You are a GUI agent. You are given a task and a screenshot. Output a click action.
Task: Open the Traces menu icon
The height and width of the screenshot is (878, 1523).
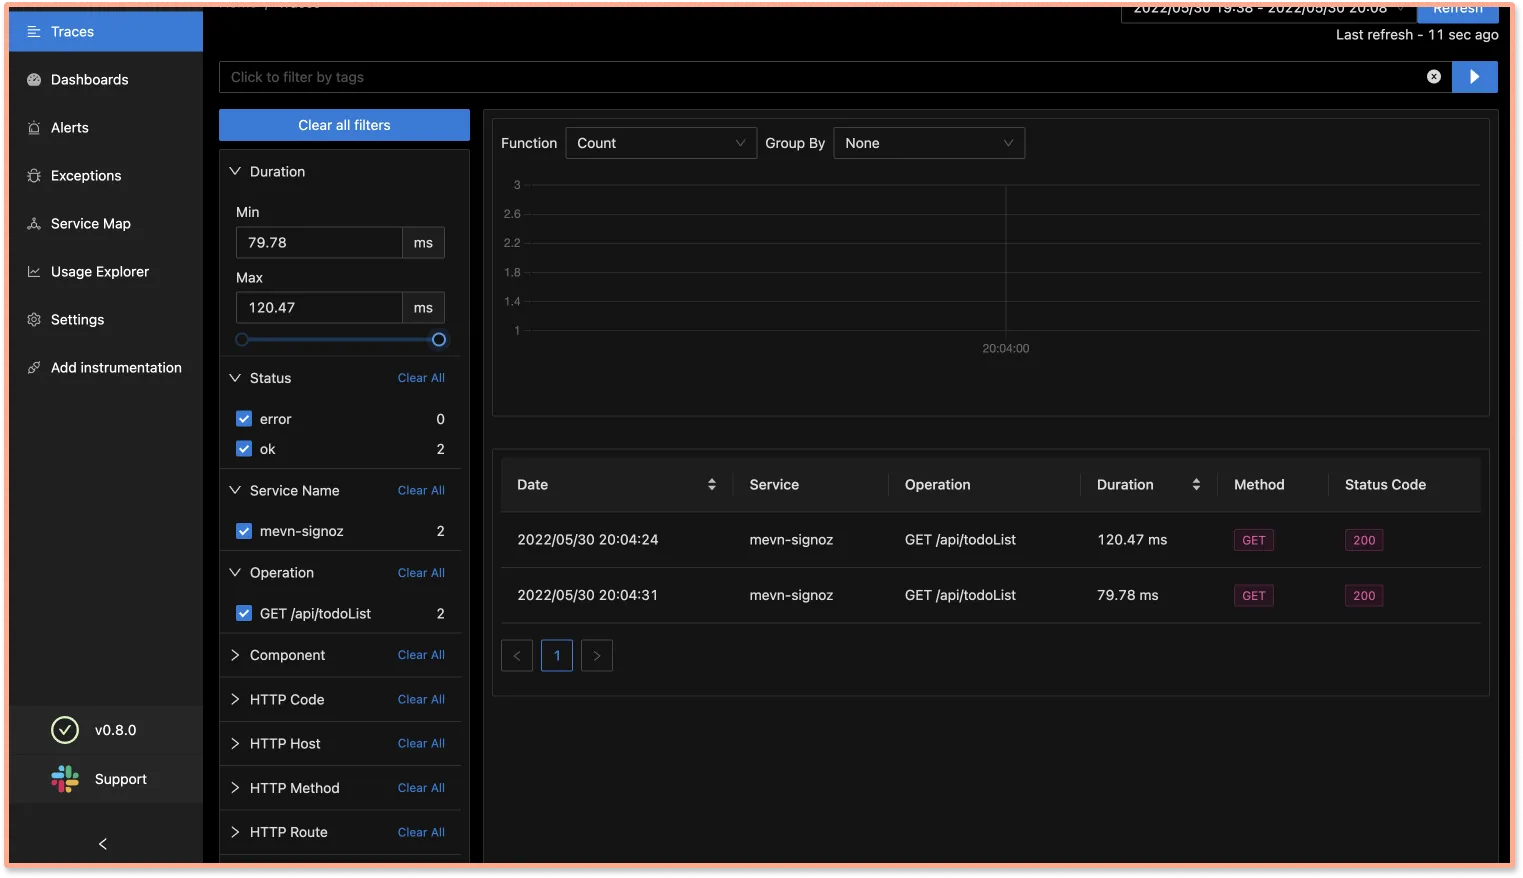pyautogui.click(x=34, y=32)
